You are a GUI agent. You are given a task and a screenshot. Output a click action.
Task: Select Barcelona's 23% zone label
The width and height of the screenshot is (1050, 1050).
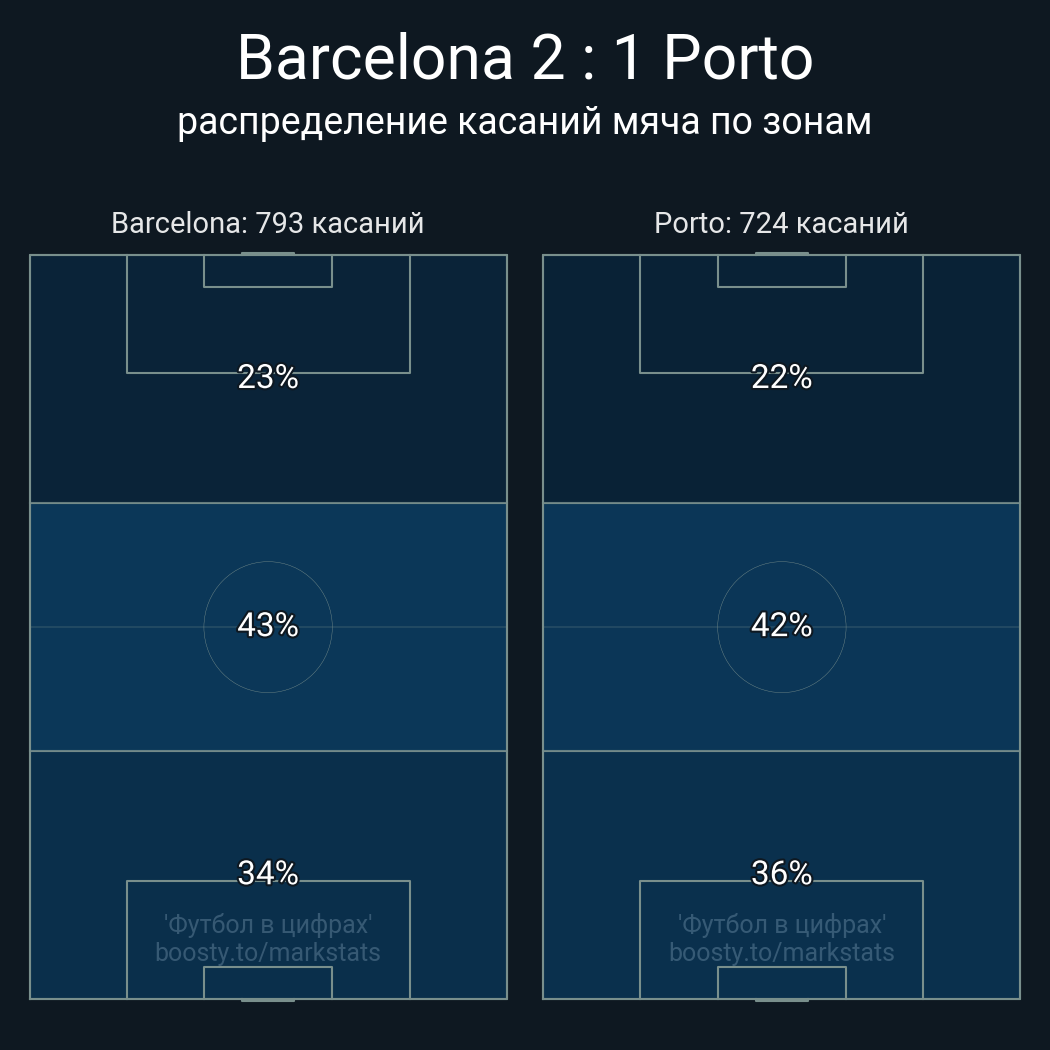click(268, 377)
